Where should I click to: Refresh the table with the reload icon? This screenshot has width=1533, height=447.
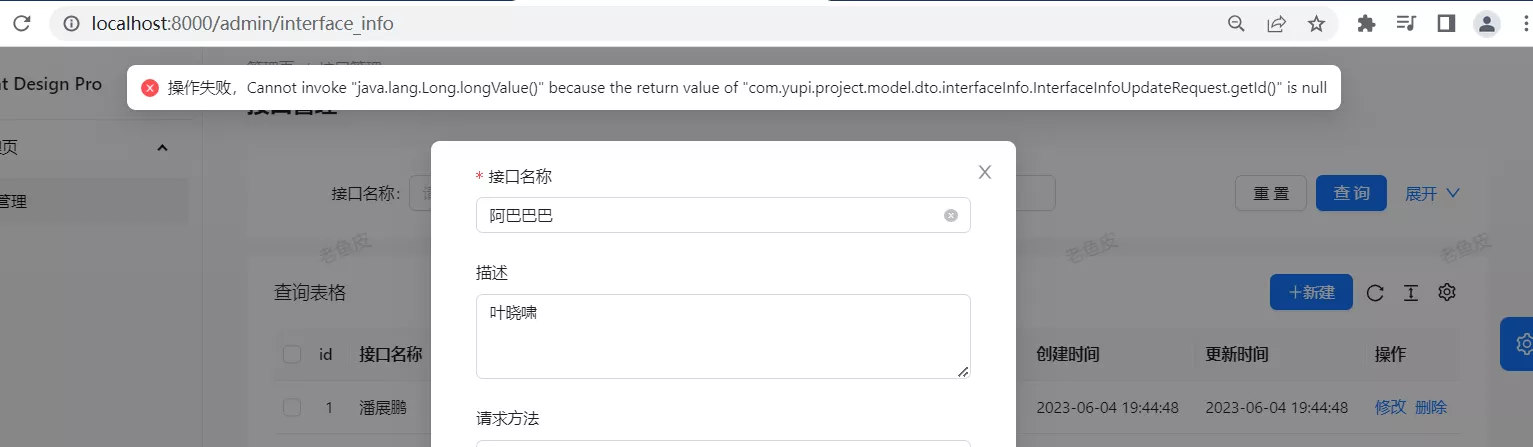pyautogui.click(x=1375, y=292)
